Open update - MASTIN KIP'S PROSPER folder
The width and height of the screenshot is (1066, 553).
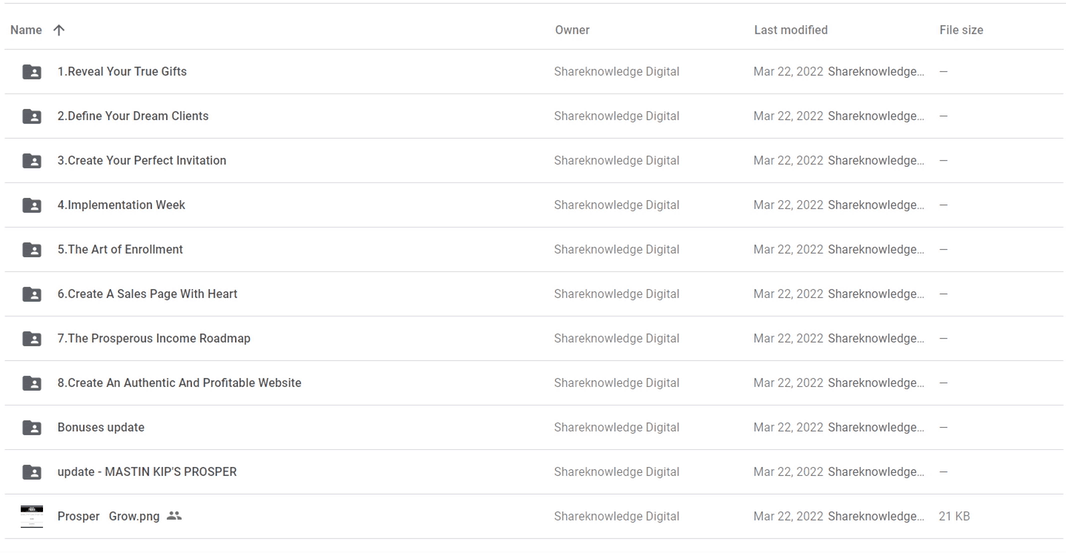click(147, 472)
